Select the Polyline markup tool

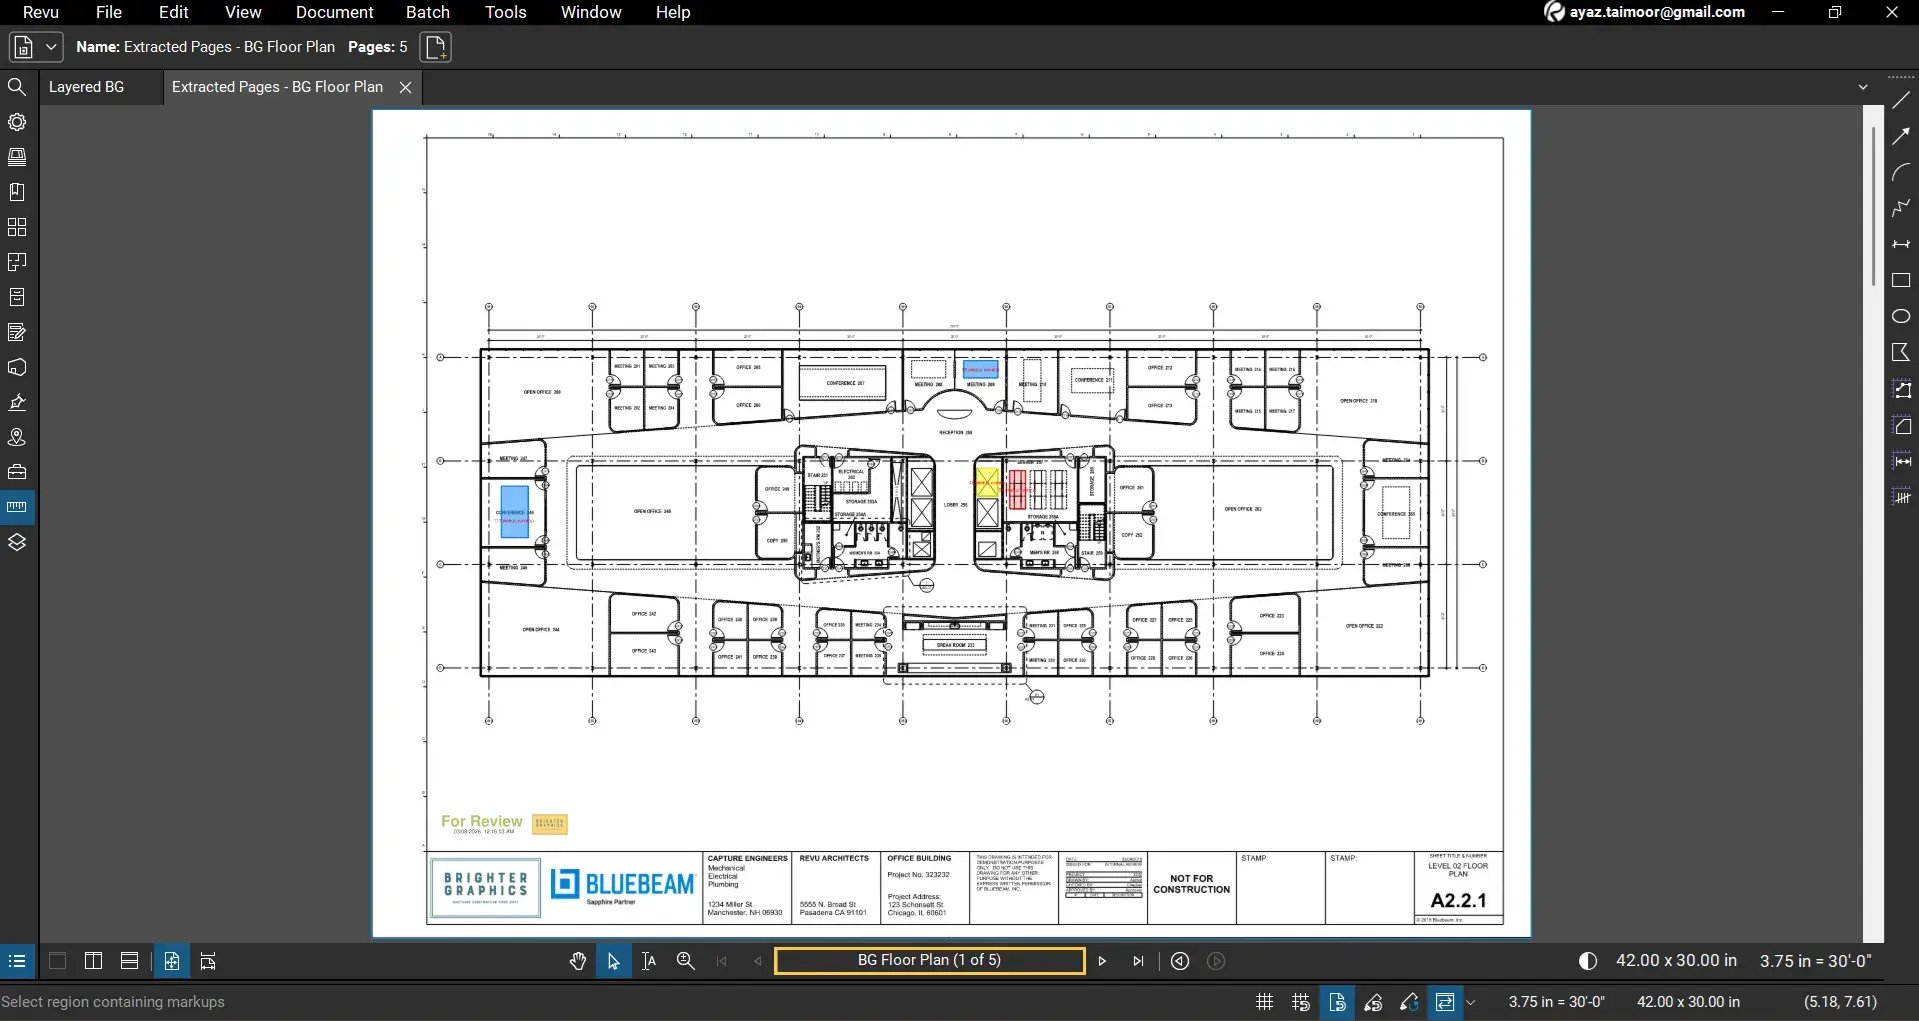(1901, 208)
